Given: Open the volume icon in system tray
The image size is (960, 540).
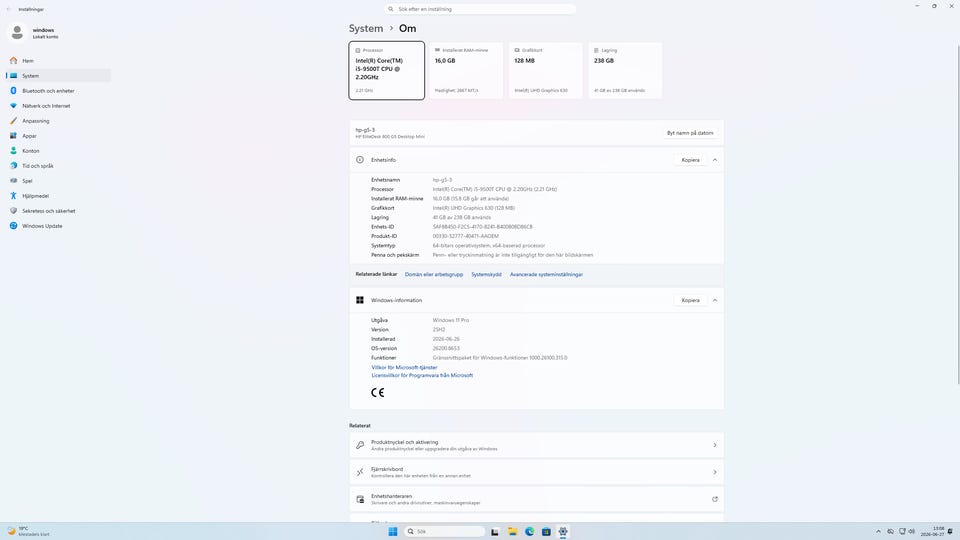Looking at the screenshot, I should (x=912, y=531).
